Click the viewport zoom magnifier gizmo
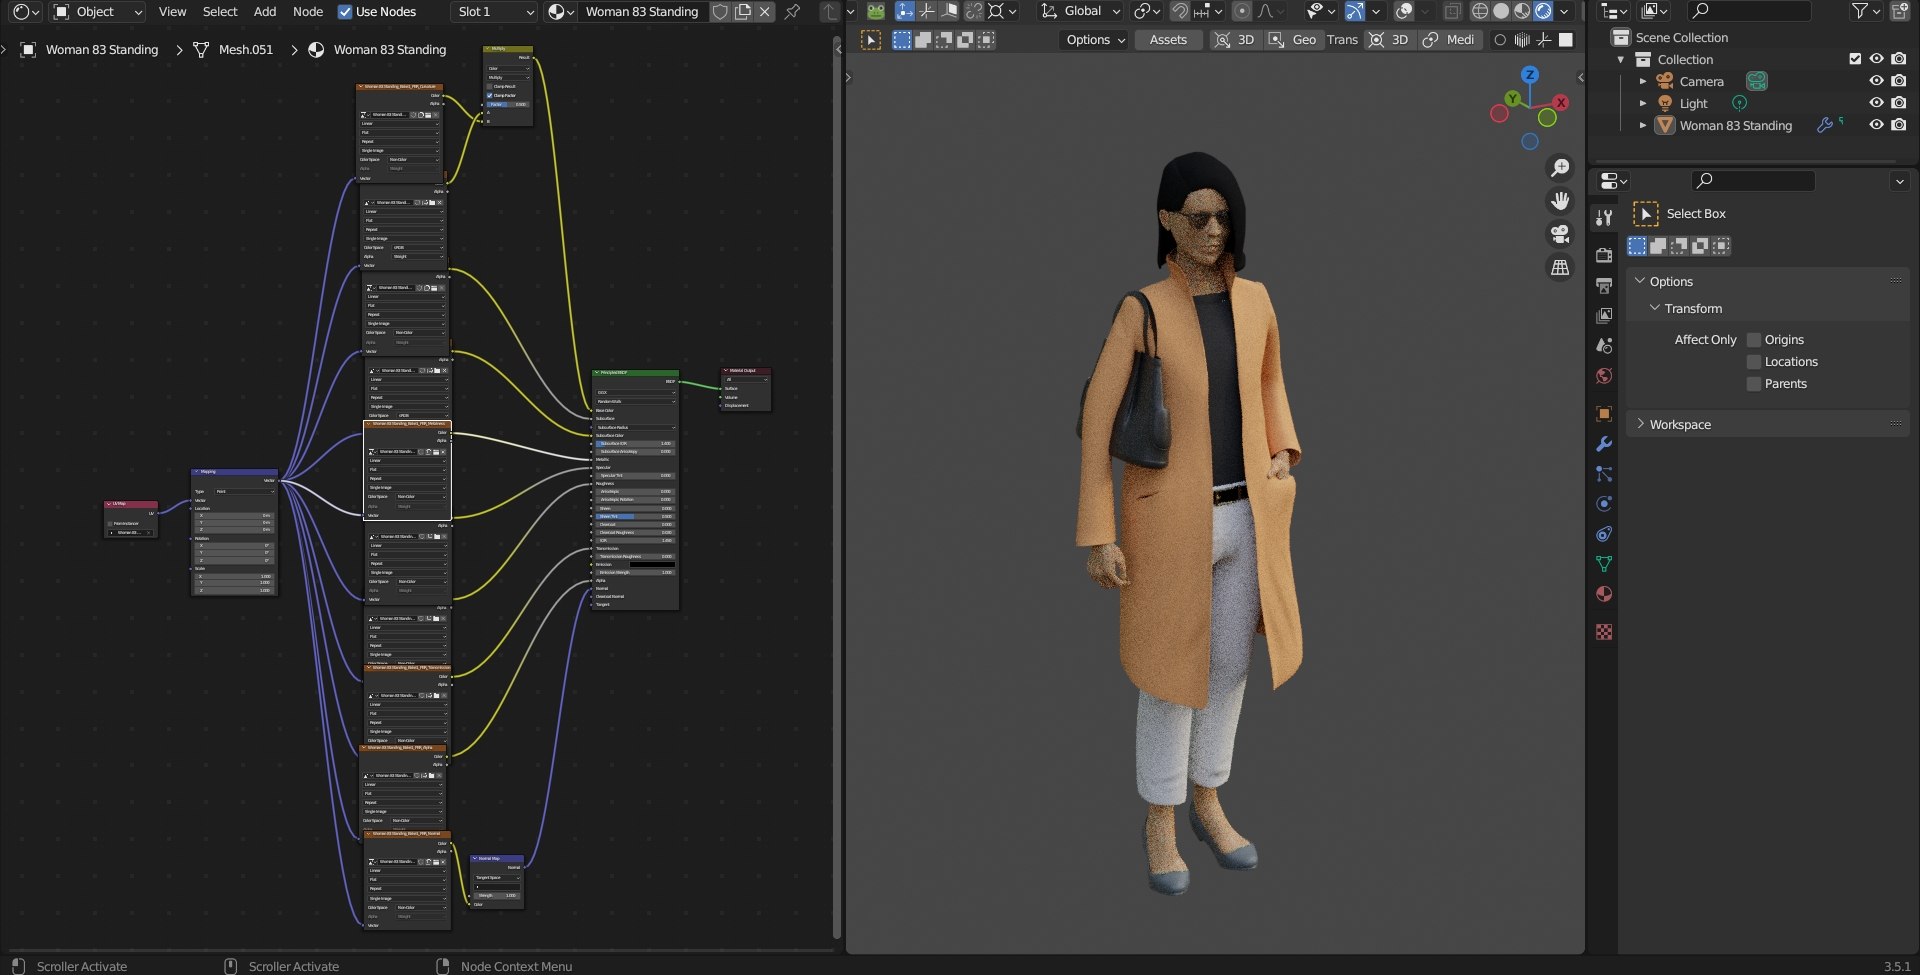This screenshot has width=1920, height=975. point(1560,168)
